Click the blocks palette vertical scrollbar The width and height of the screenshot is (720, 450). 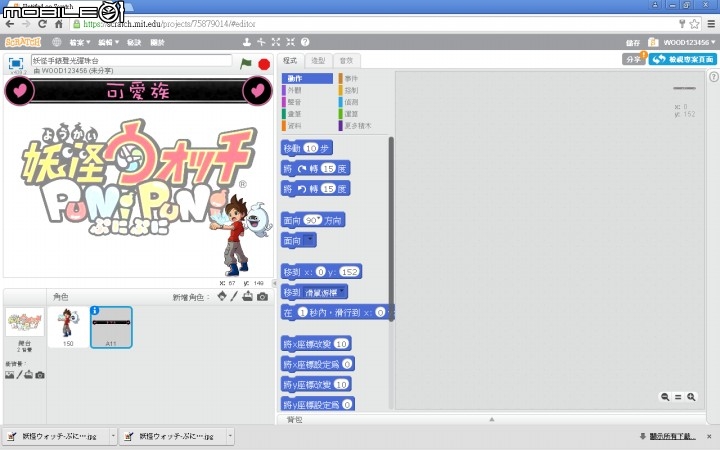pos(391,229)
